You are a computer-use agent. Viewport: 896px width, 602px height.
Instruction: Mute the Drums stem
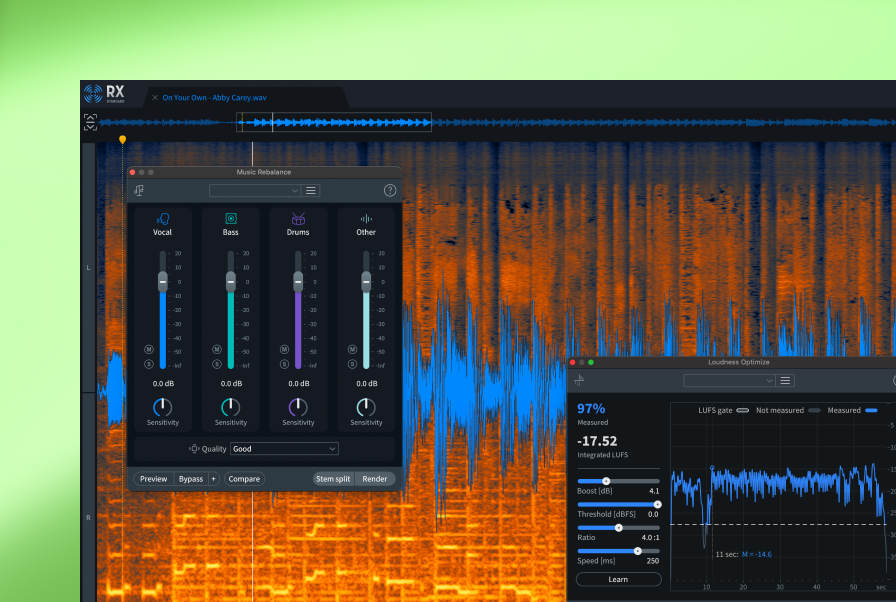point(284,350)
